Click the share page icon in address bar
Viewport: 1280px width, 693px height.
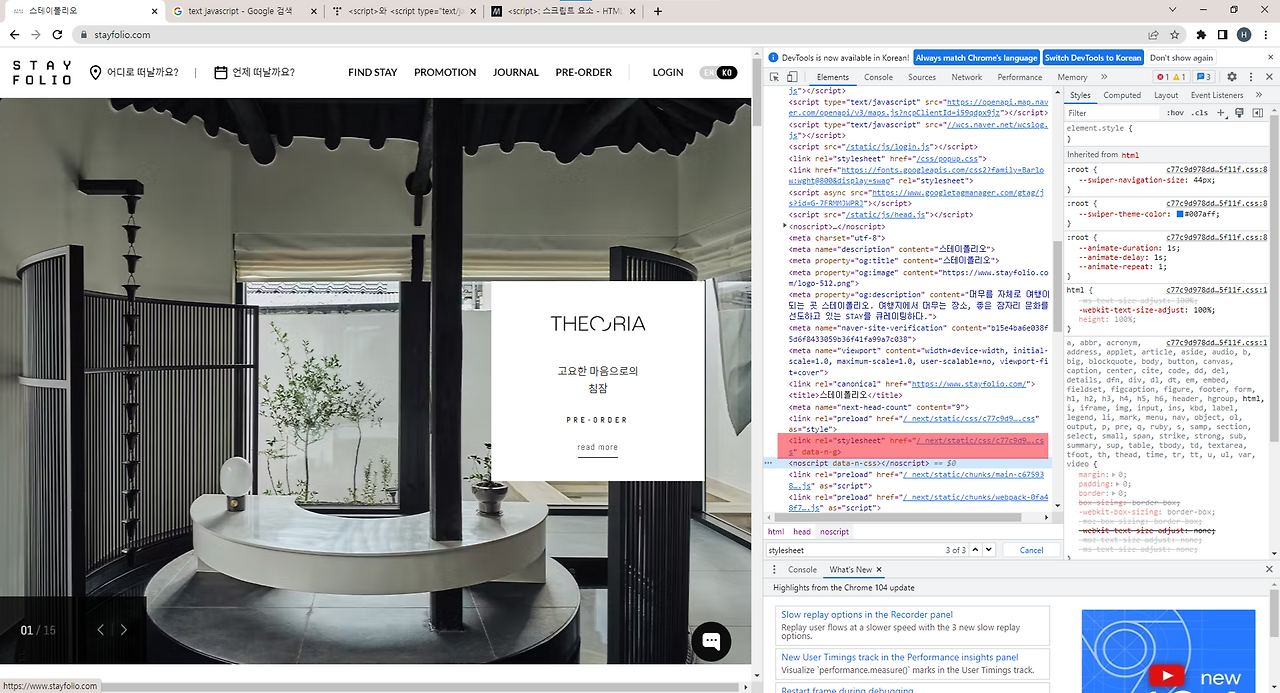tap(1153, 34)
